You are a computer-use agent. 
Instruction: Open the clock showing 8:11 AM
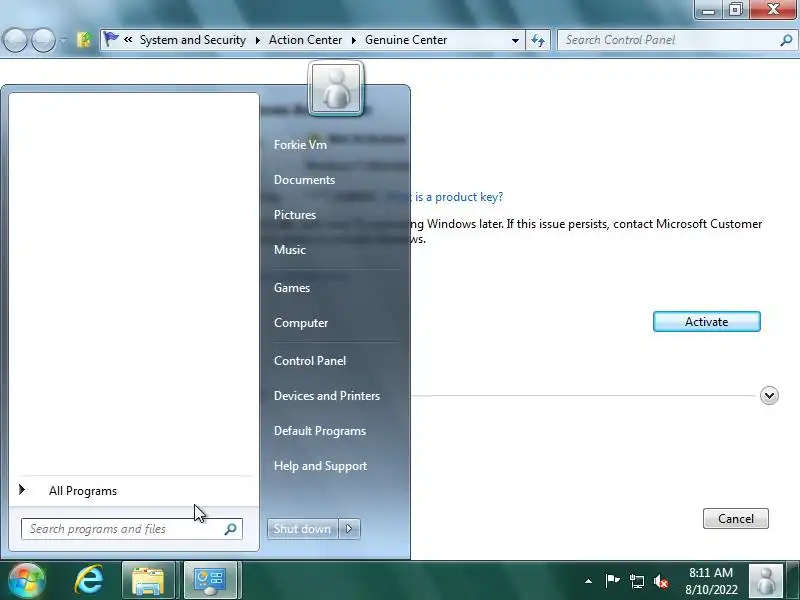711,581
